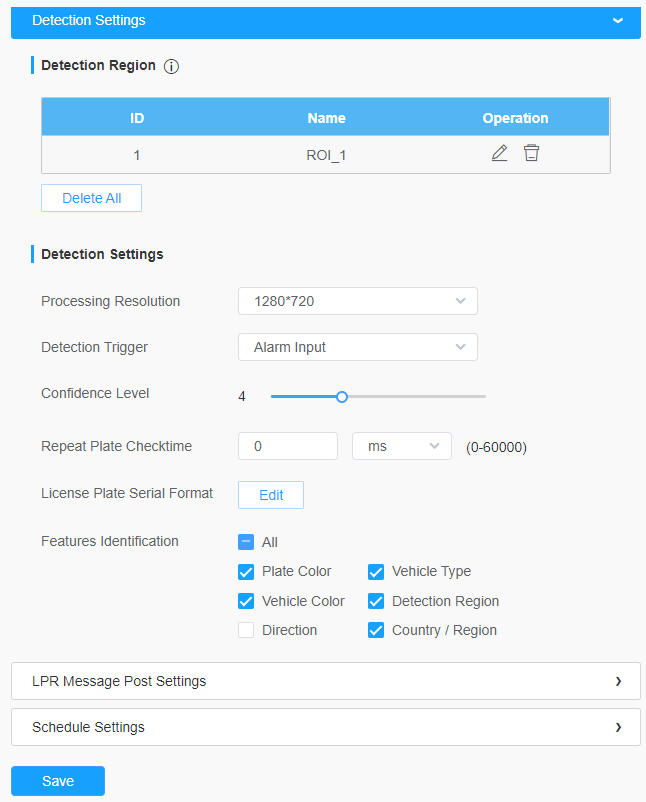Click the trash icon to delete ROI_1
The width and height of the screenshot is (646, 802).
(x=531, y=154)
